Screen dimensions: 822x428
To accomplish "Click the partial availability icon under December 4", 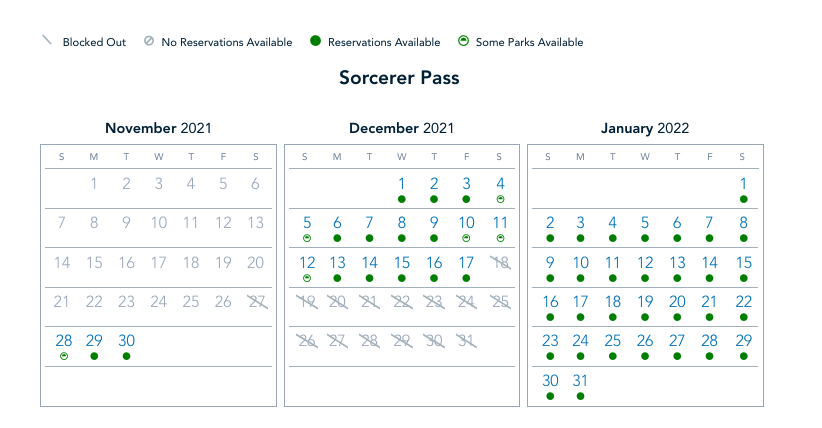I will pos(500,200).
